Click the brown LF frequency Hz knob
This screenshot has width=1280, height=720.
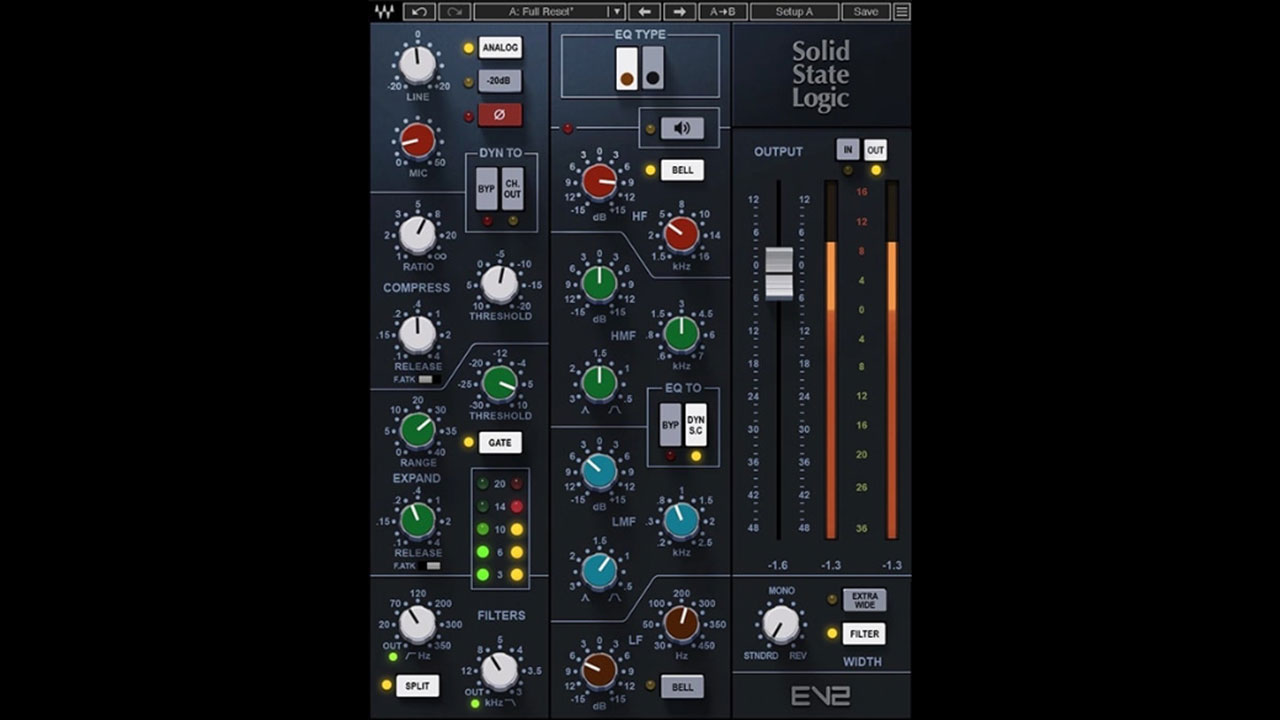coord(681,624)
